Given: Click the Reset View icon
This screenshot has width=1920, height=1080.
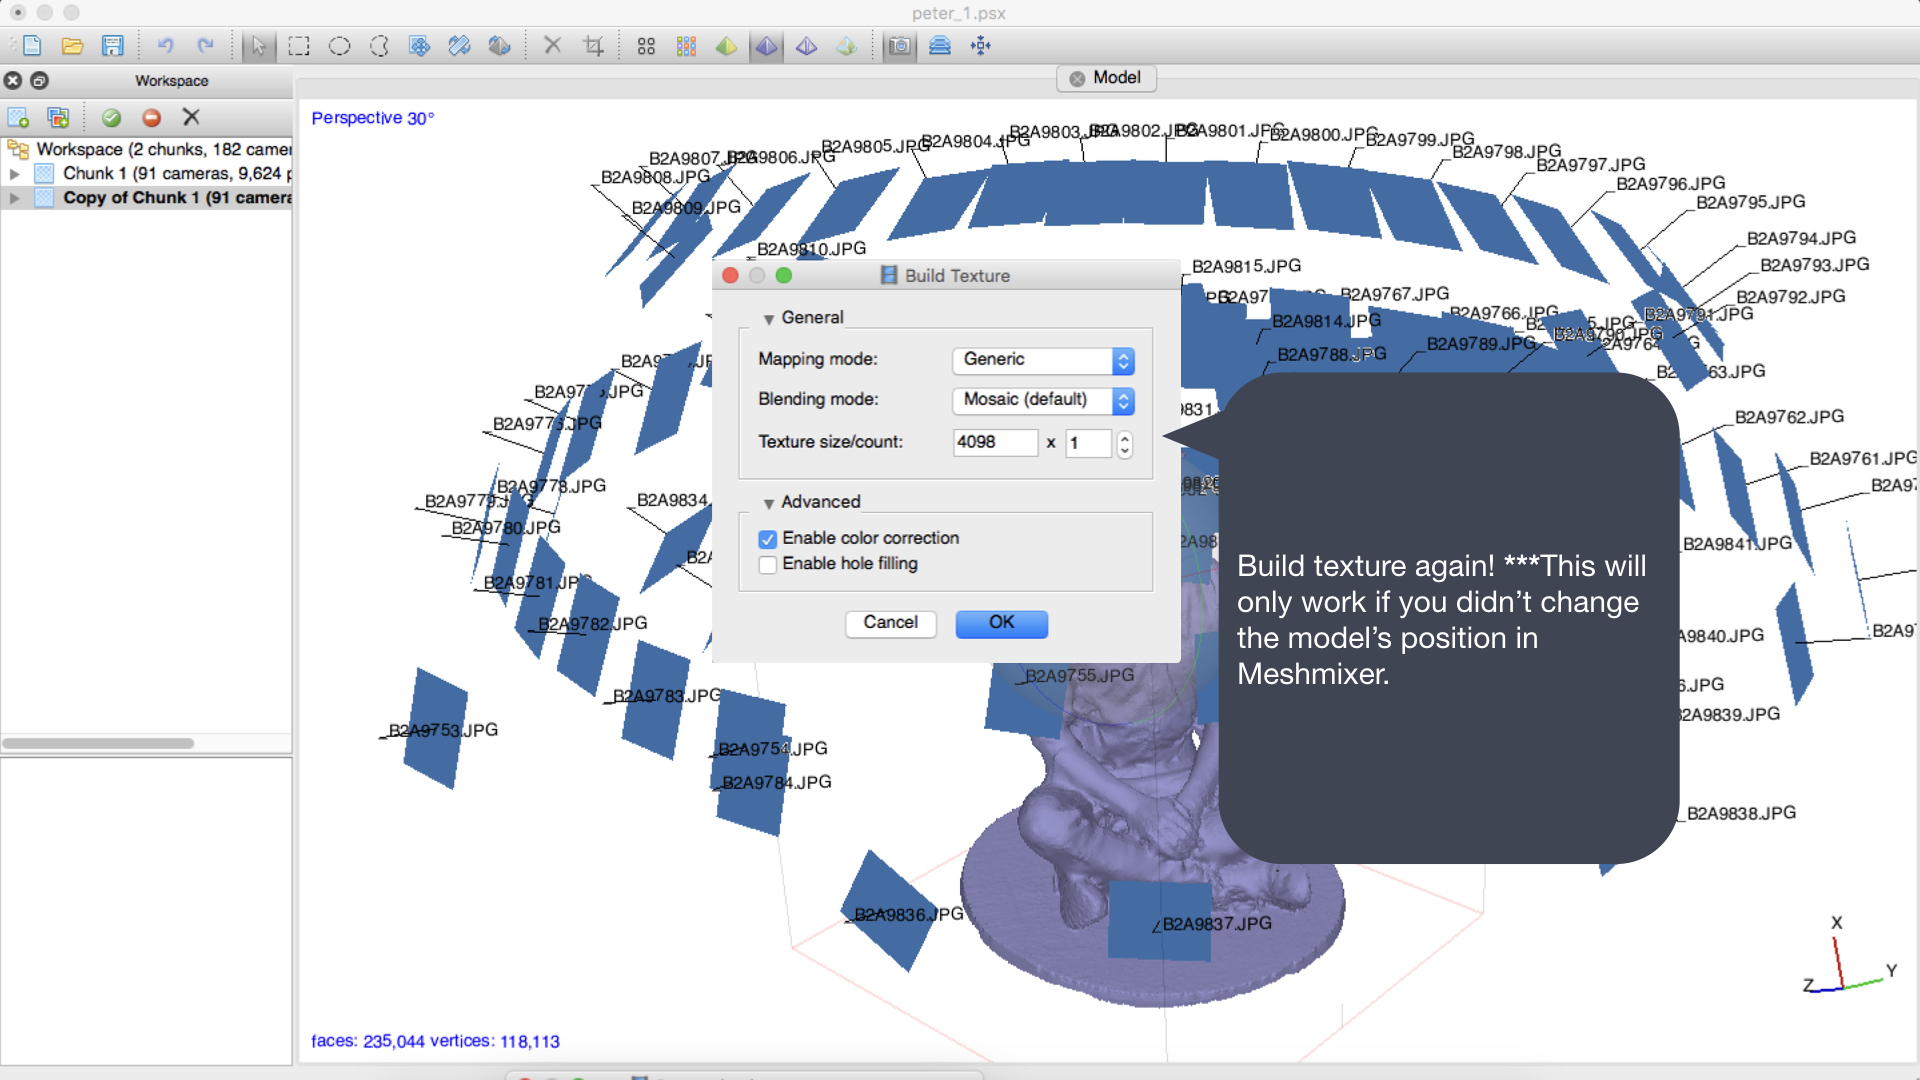Looking at the screenshot, I should click(x=981, y=46).
